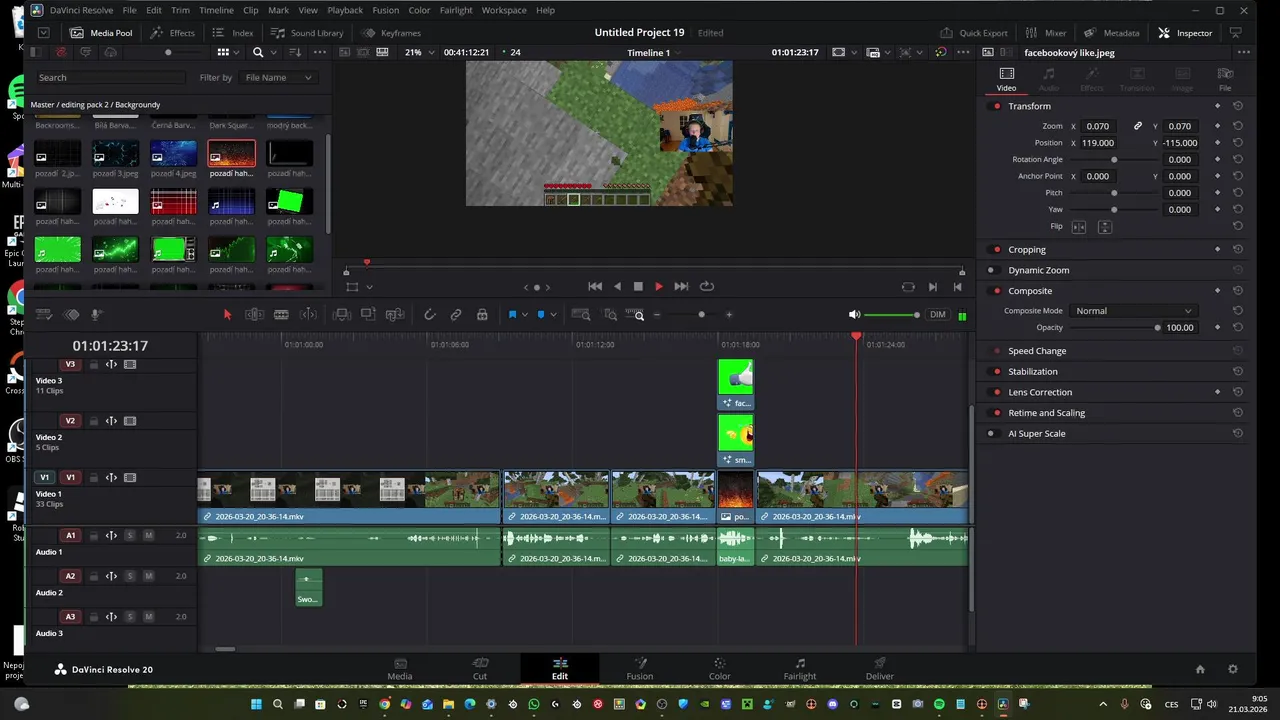Activate the Trim Edit Mode tool
1280x720 pixels.
(x=255, y=315)
